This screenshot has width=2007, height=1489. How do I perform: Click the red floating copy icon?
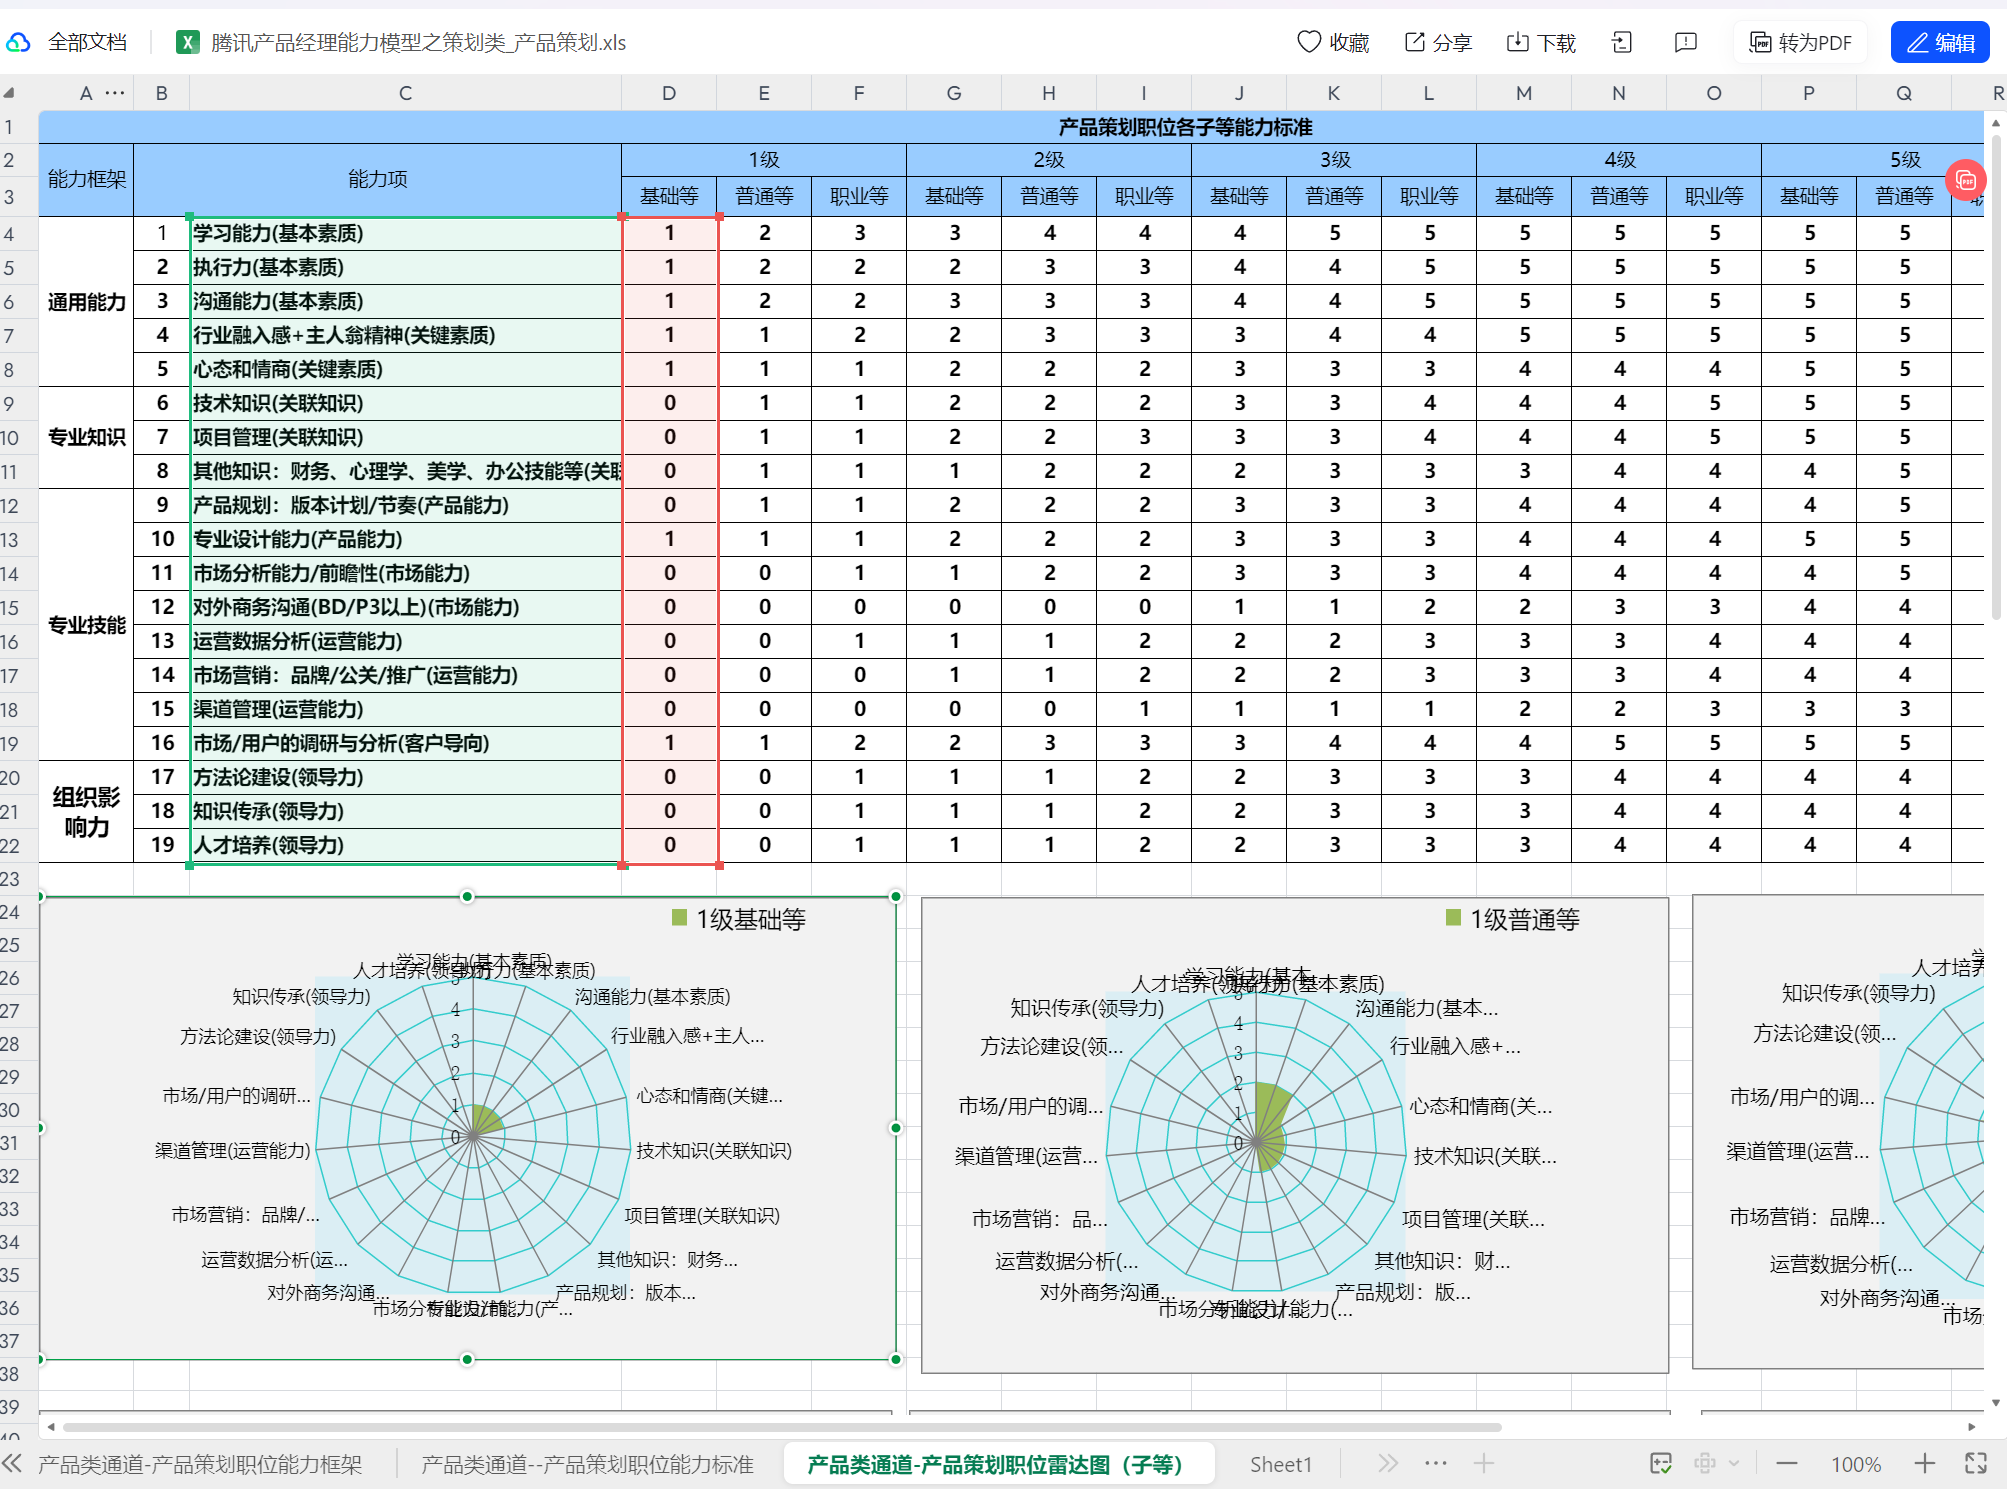click(x=1966, y=180)
